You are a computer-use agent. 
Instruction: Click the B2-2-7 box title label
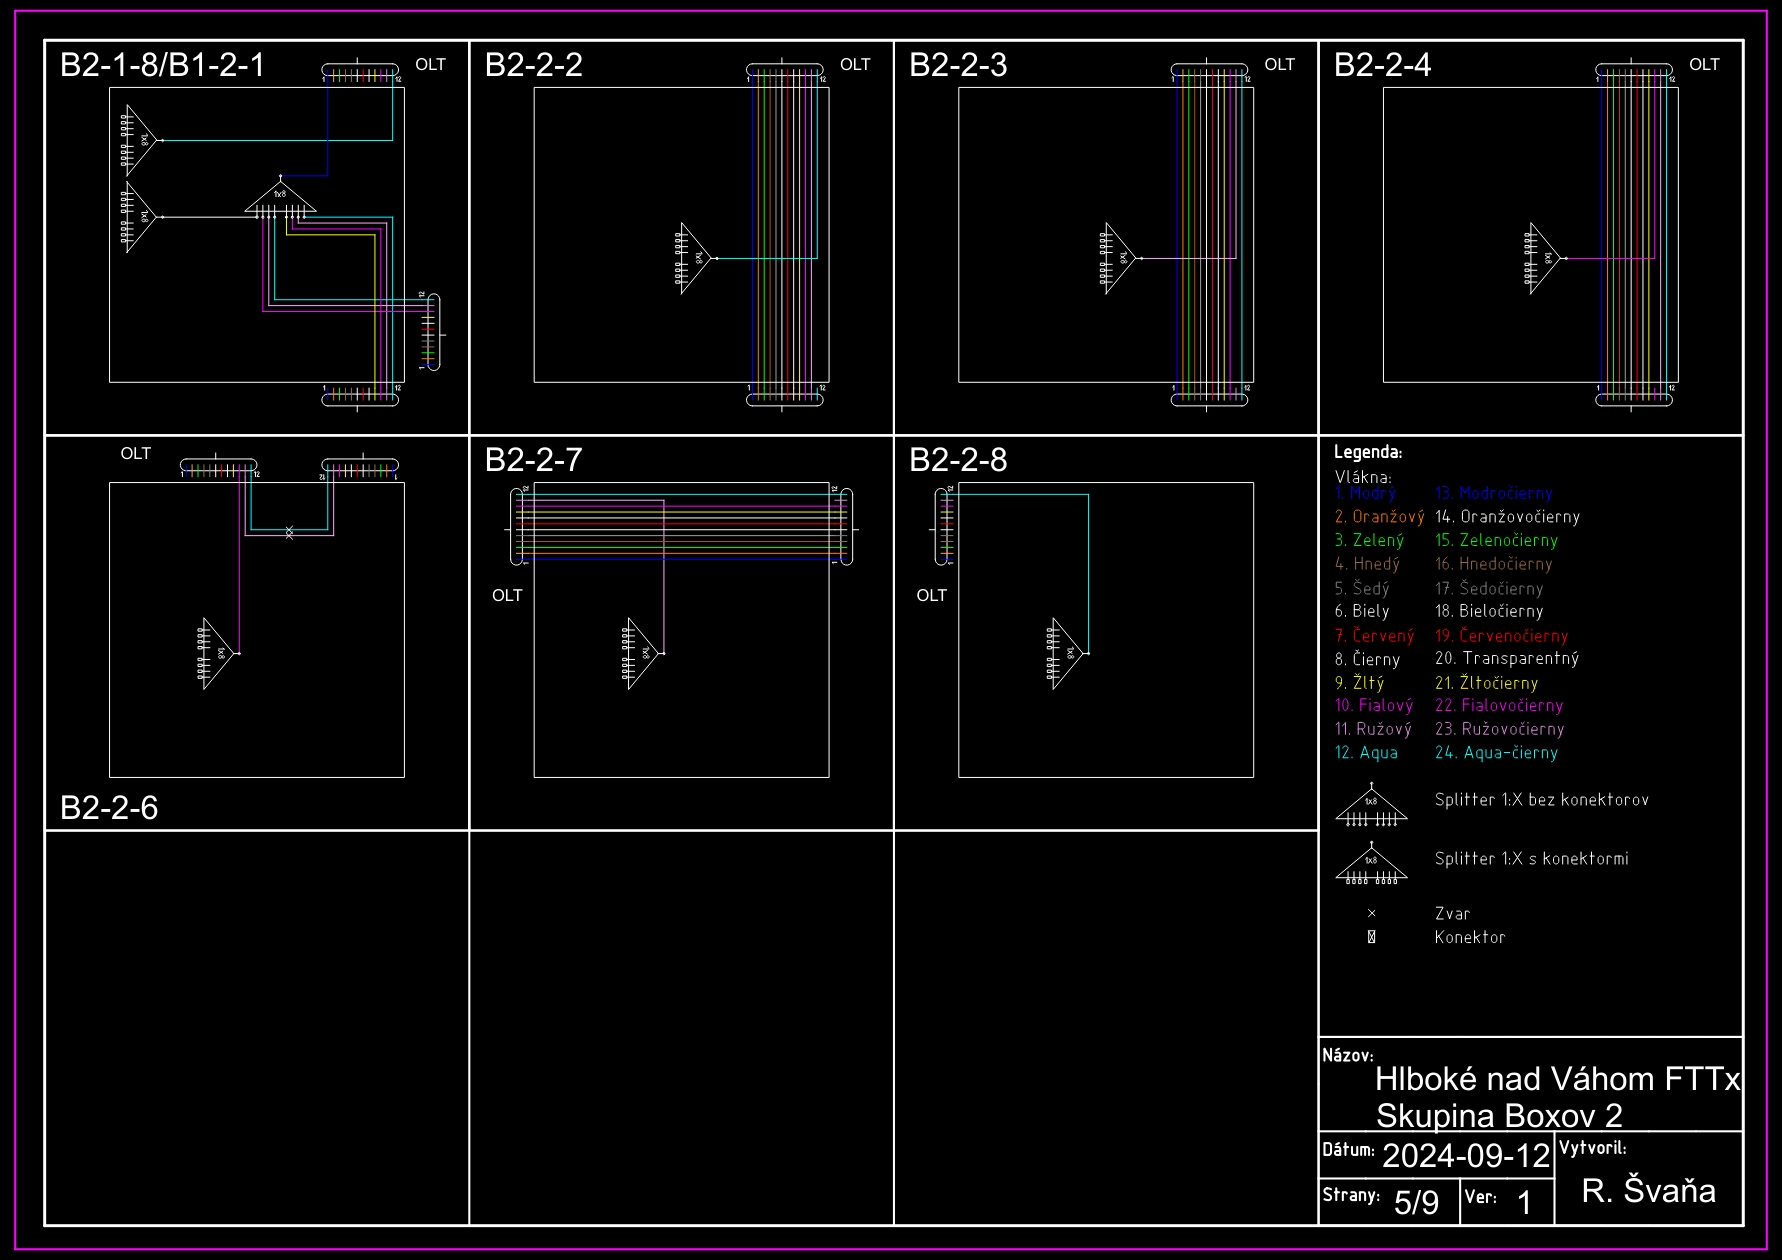click(533, 460)
